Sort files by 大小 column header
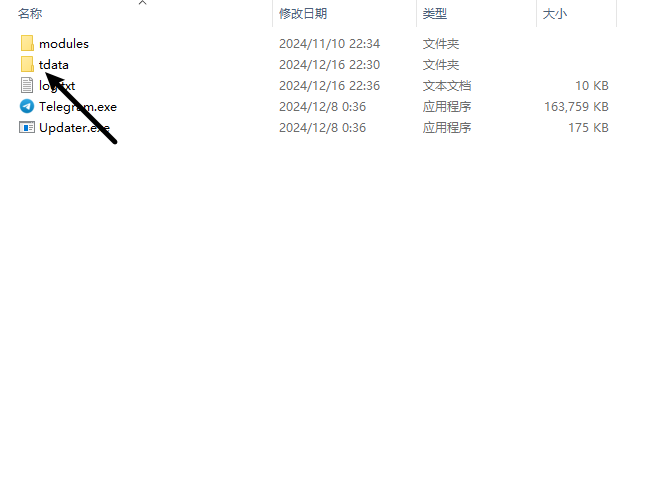Screen dimensions: 646x484 pos(555,14)
